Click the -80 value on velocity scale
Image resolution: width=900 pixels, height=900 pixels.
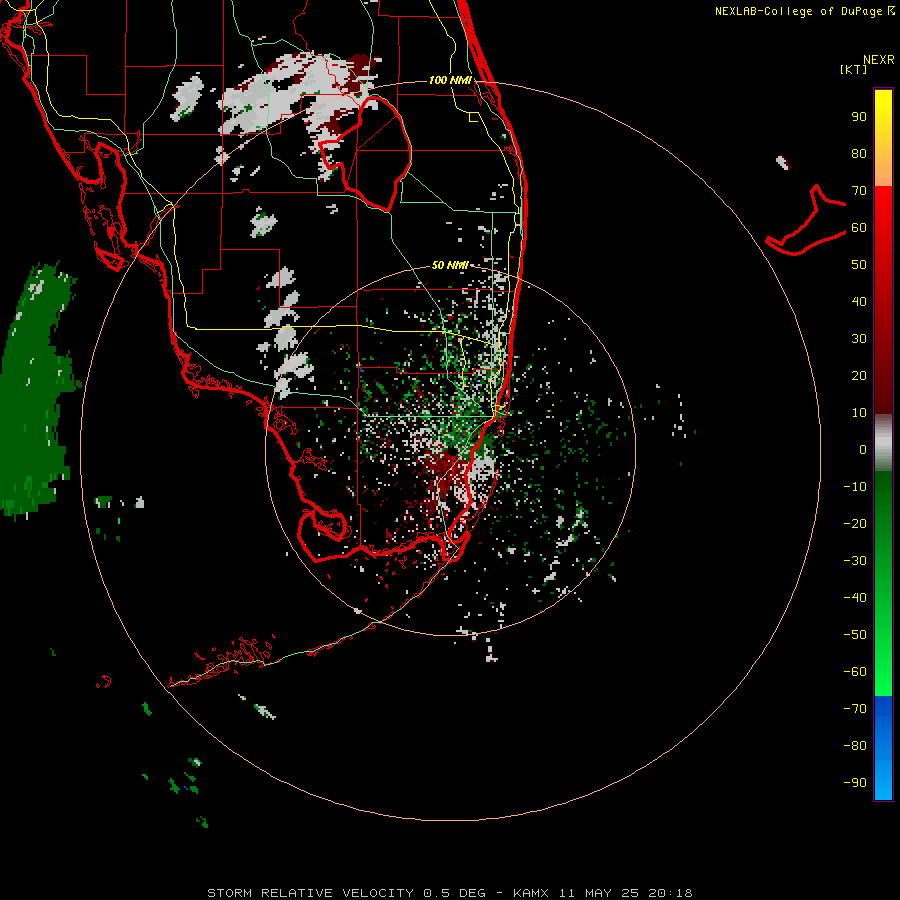pyautogui.click(x=855, y=746)
